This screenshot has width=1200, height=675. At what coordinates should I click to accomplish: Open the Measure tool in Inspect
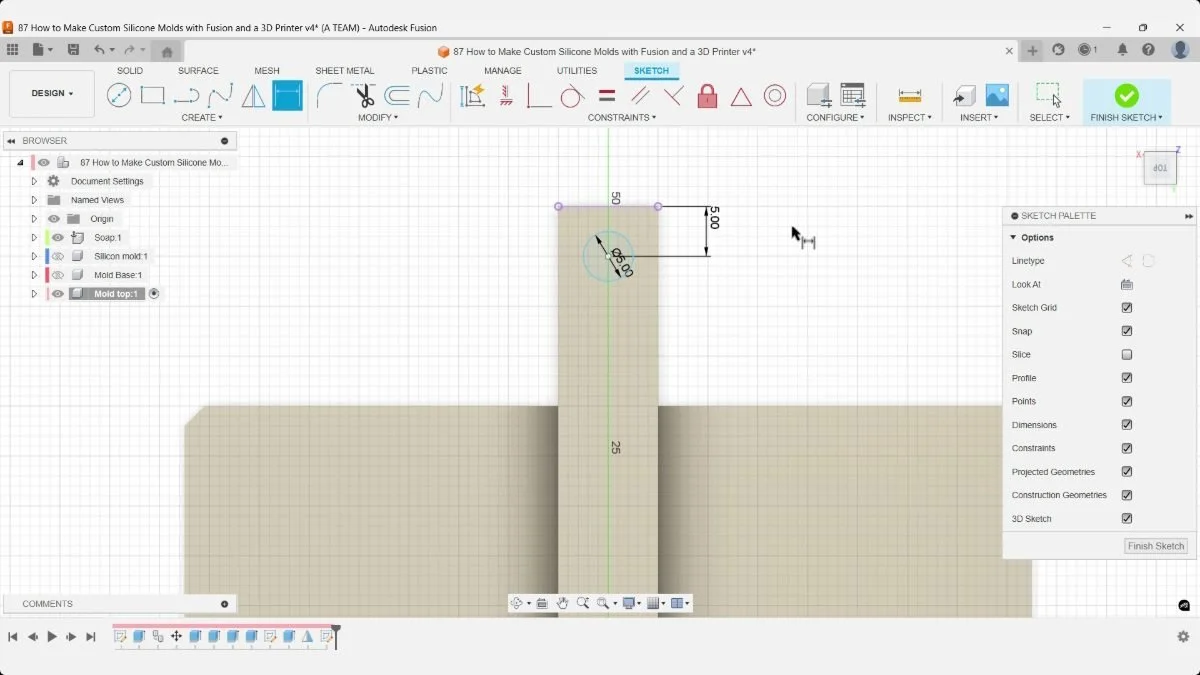[909, 95]
